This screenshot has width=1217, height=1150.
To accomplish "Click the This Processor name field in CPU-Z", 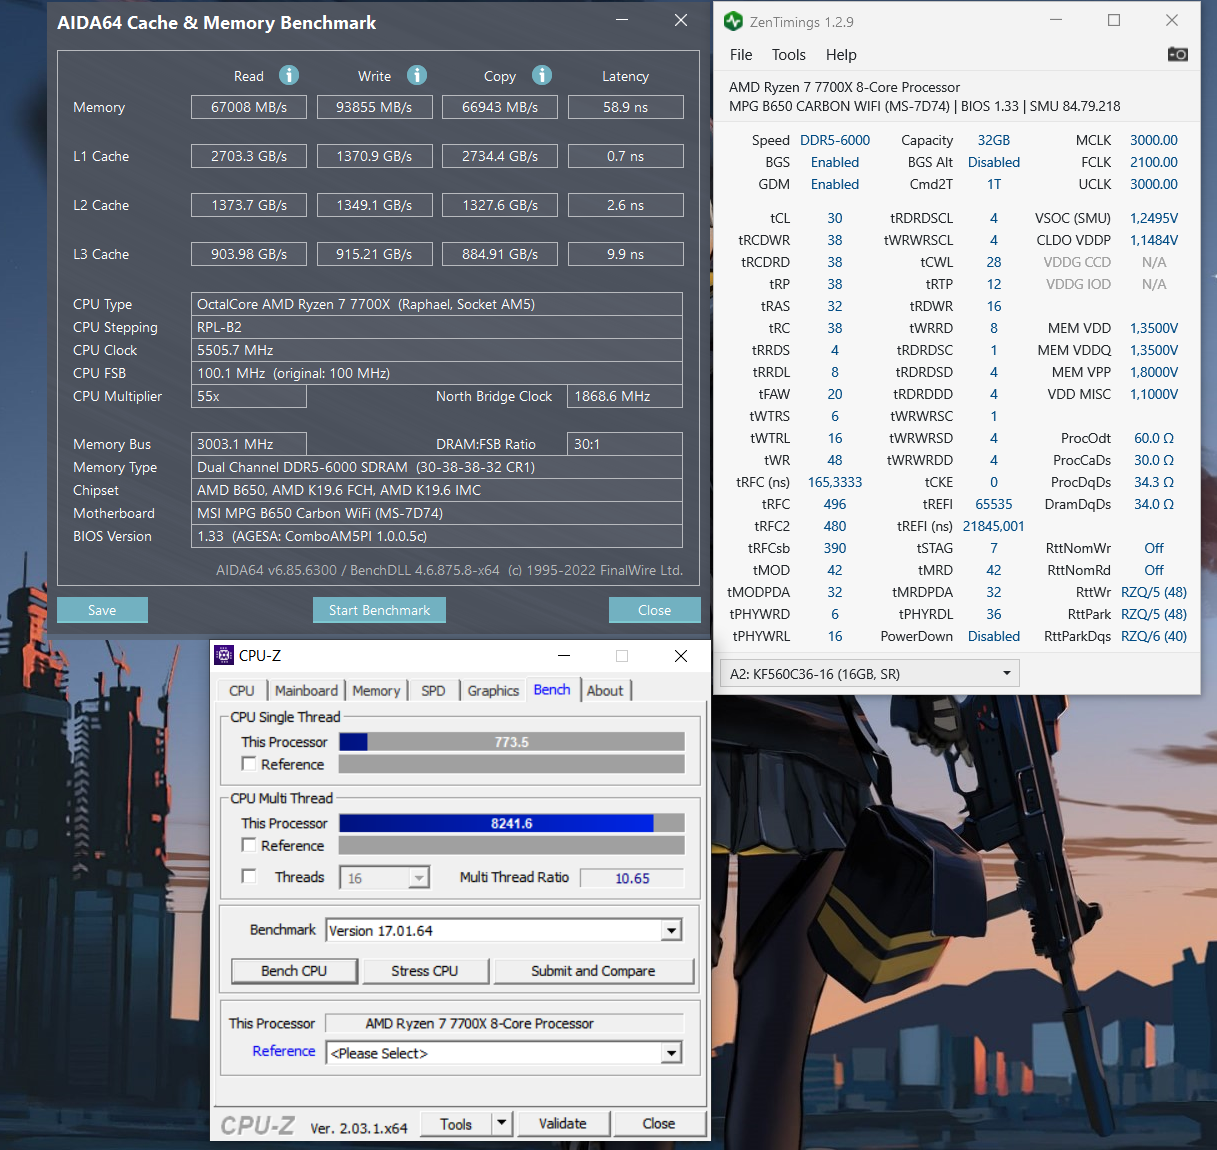I will 505,1023.
